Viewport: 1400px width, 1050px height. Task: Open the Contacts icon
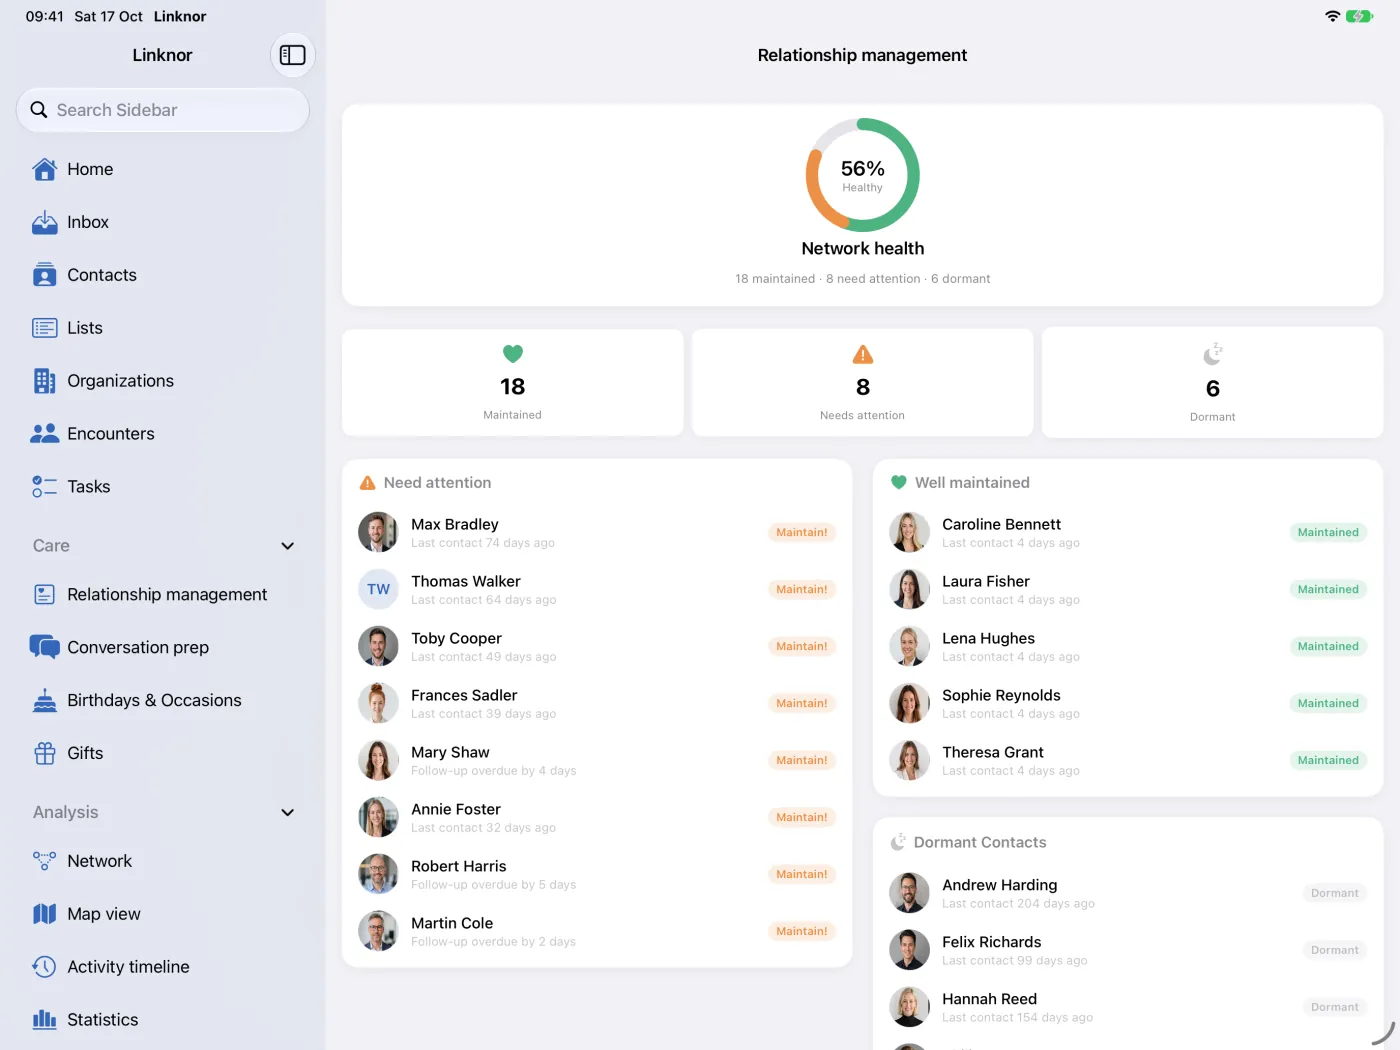(45, 275)
